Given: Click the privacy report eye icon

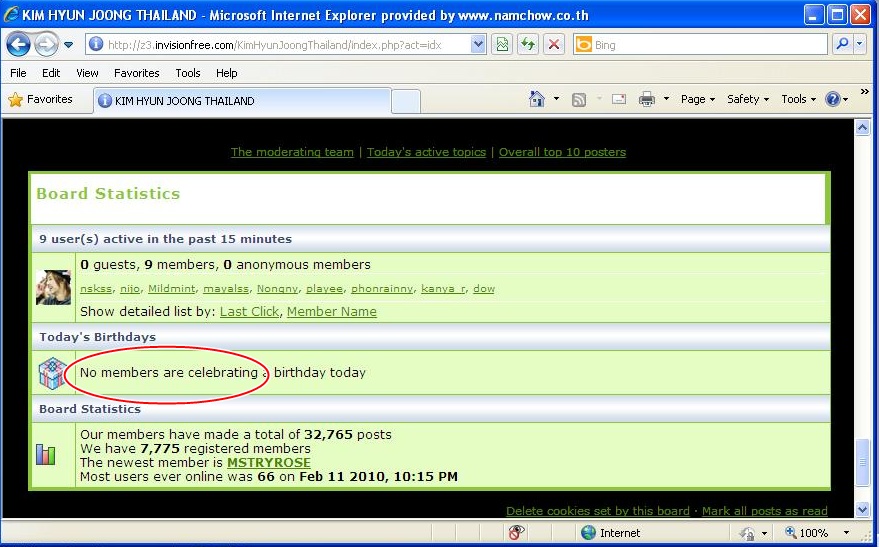Looking at the screenshot, I should (x=516, y=532).
